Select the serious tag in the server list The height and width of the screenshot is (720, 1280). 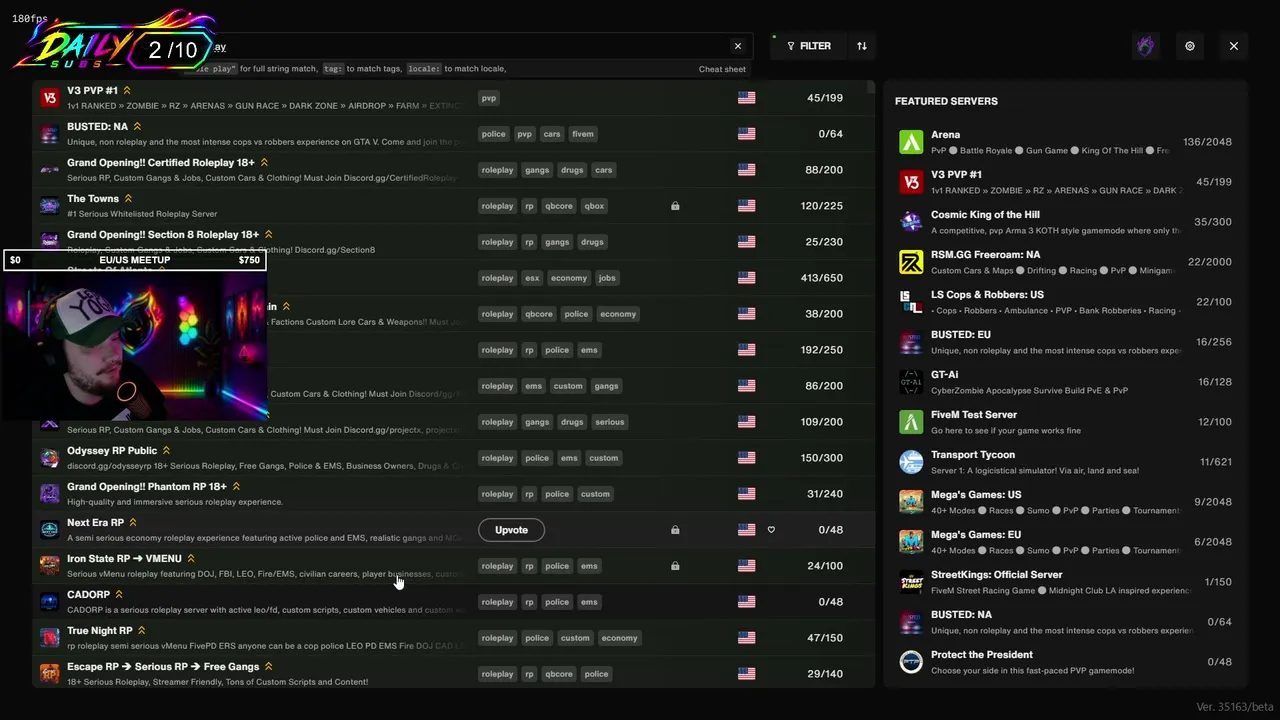pos(610,422)
